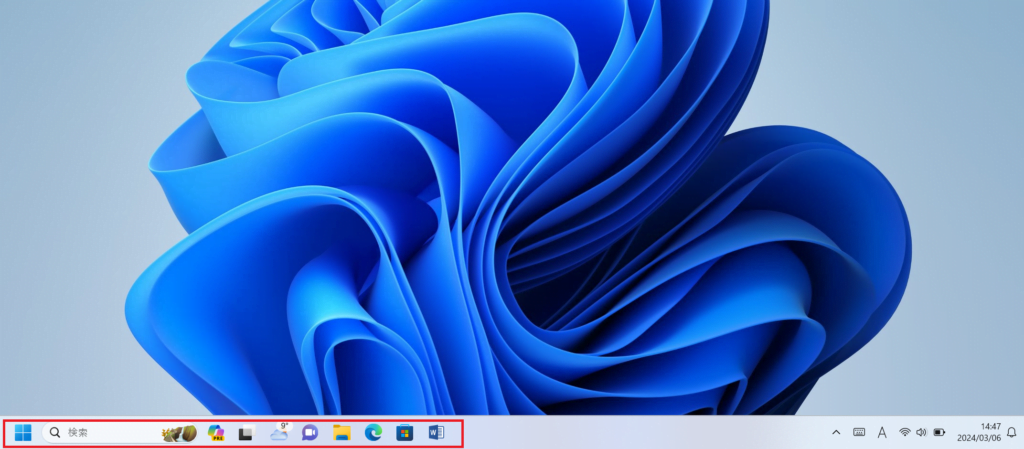The image size is (1024, 449).
Task: Open the Copilot preview icon
Action: coord(216,433)
